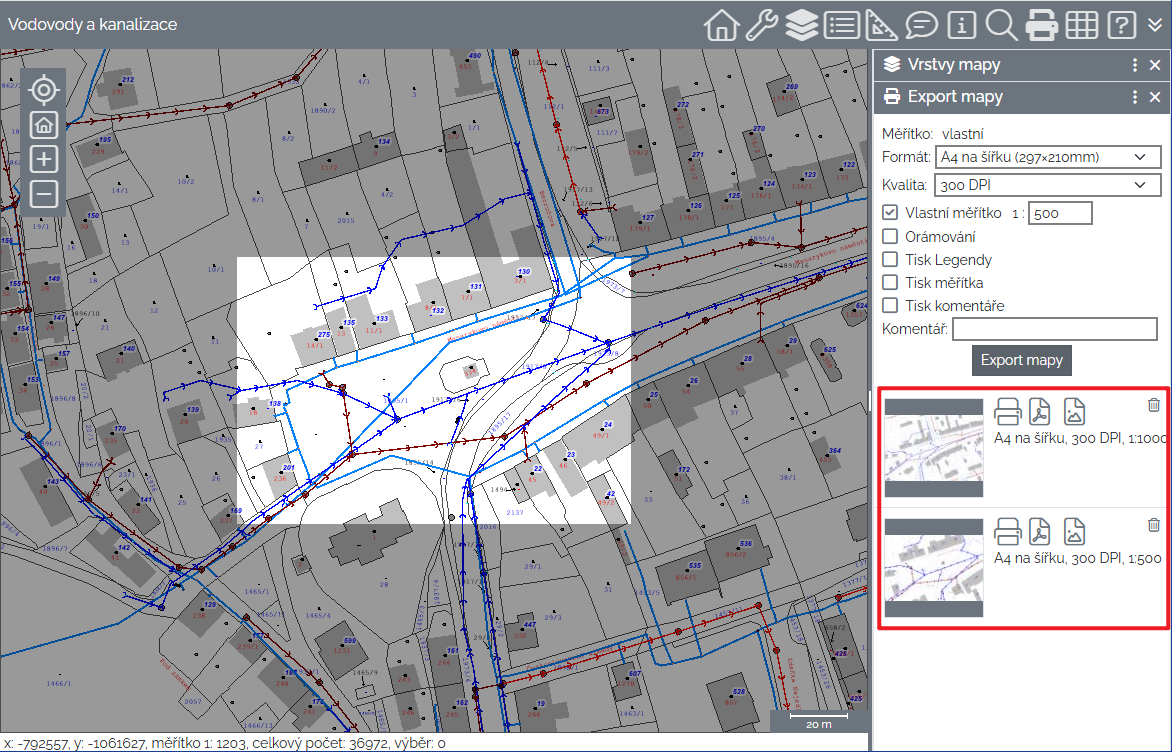Open the Vrstvy mapy panel options menu

1134,65
